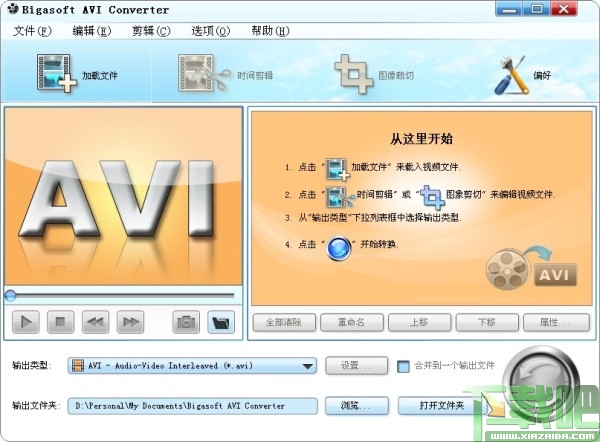Click the time trim icon in step 2

point(339,197)
